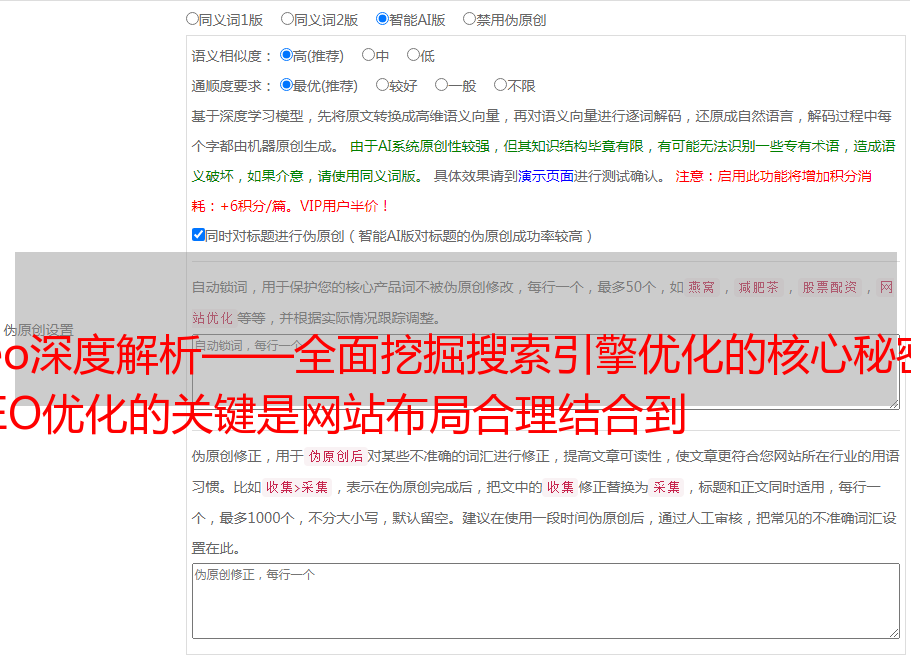Click the 股票配资 example keyword
Viewport: 911px width, 658px height.
pyautogui.click(x=830, y=287)
